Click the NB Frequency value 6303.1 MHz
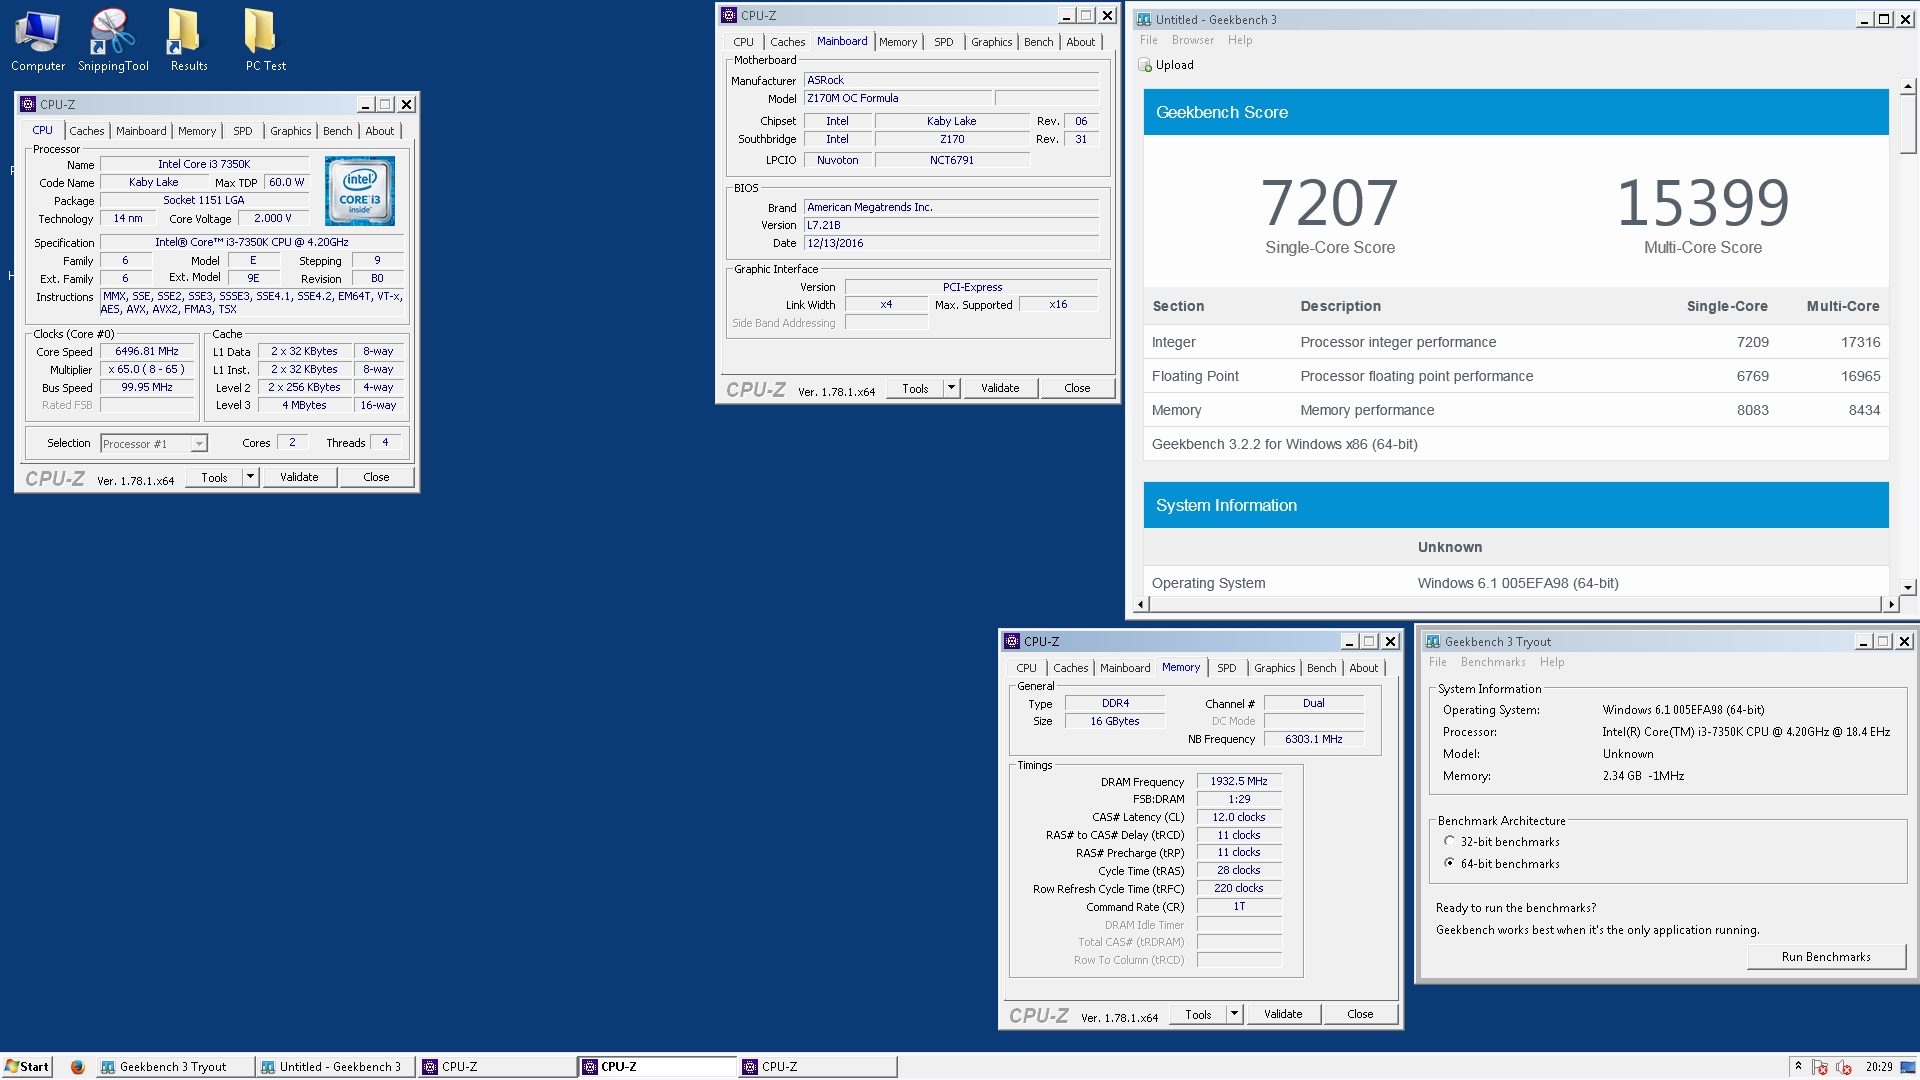 pyautogui.click(x=1313, y=739)
